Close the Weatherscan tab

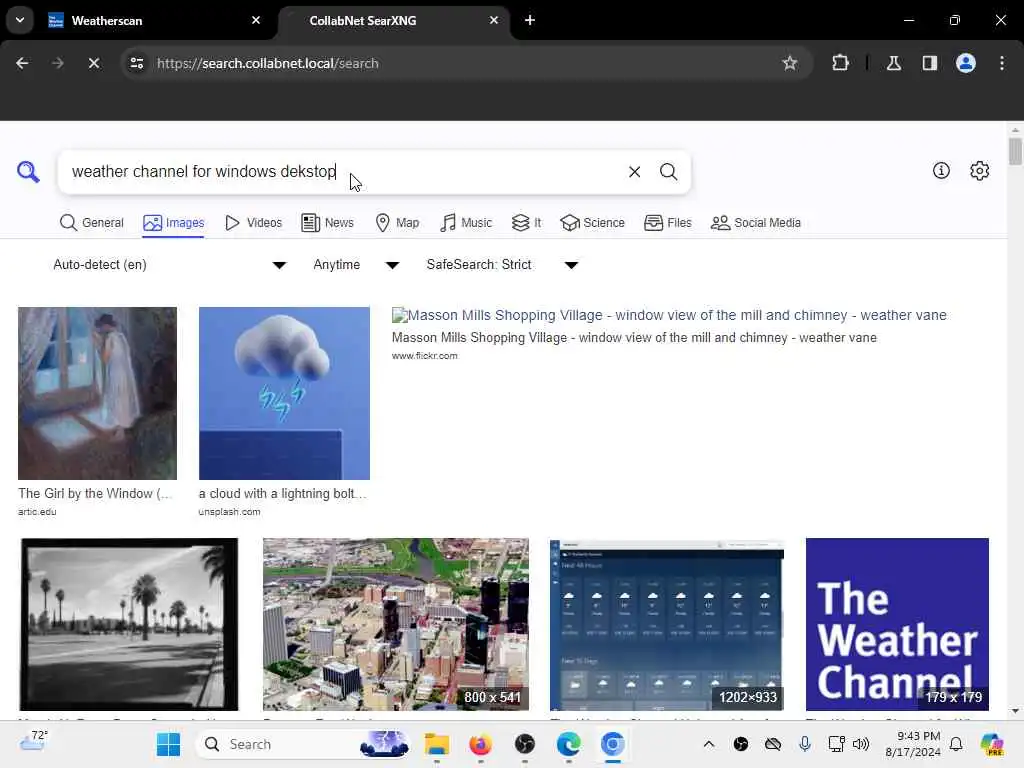[256, 20]
